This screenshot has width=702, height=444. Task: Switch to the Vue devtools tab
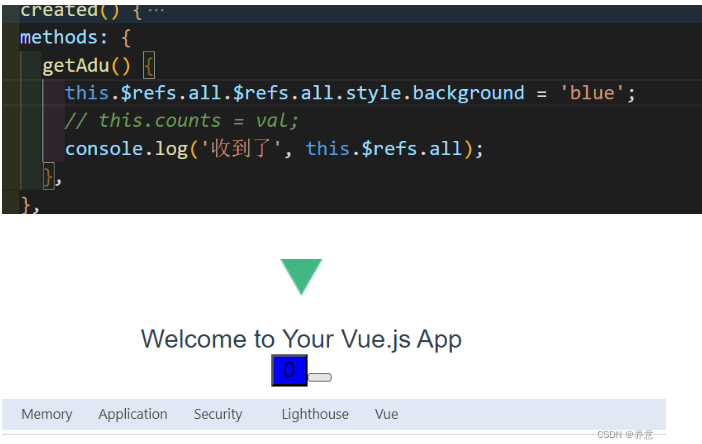386,414
